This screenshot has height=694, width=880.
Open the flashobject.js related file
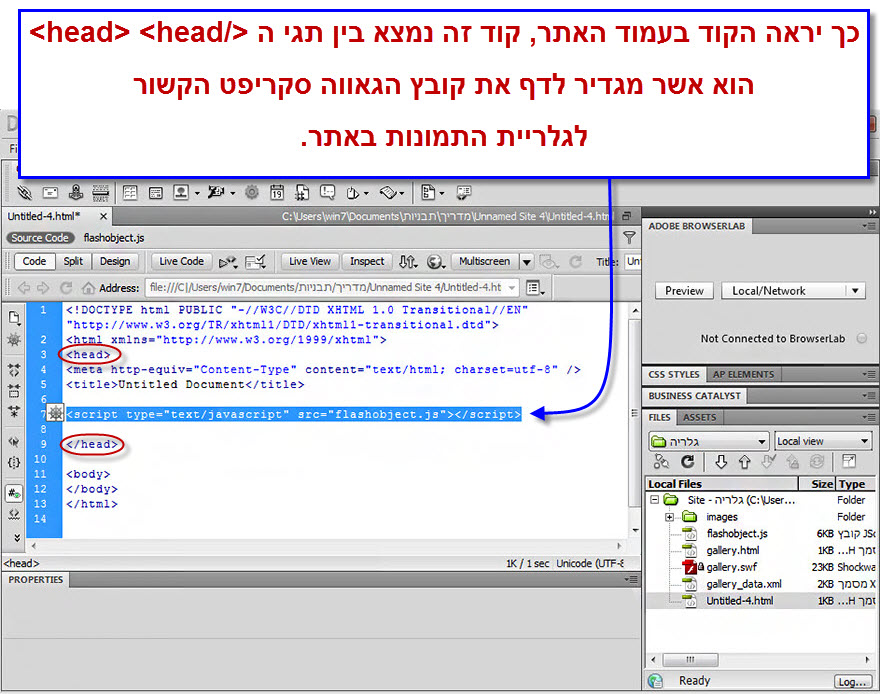point(114,238)
